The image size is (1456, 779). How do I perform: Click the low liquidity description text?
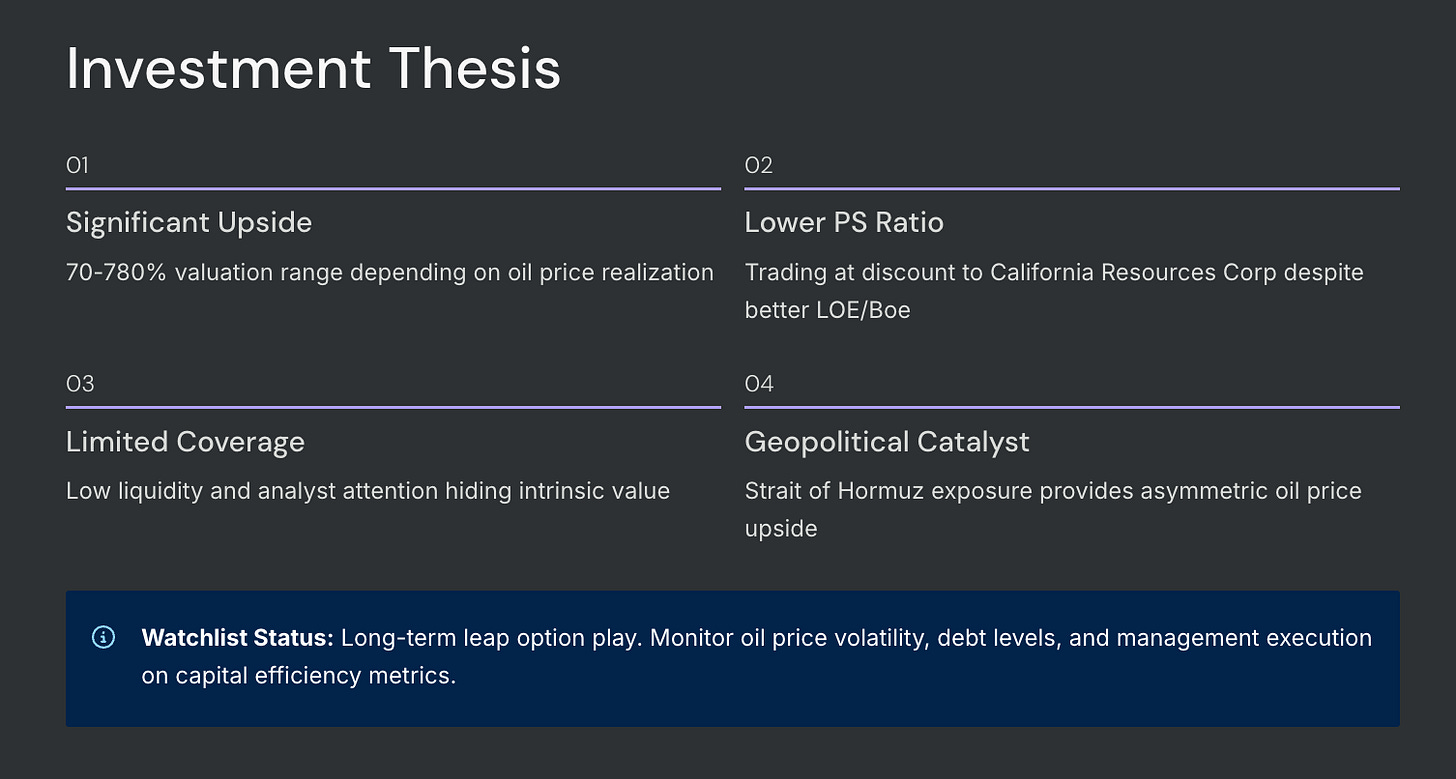coord(368,491)
